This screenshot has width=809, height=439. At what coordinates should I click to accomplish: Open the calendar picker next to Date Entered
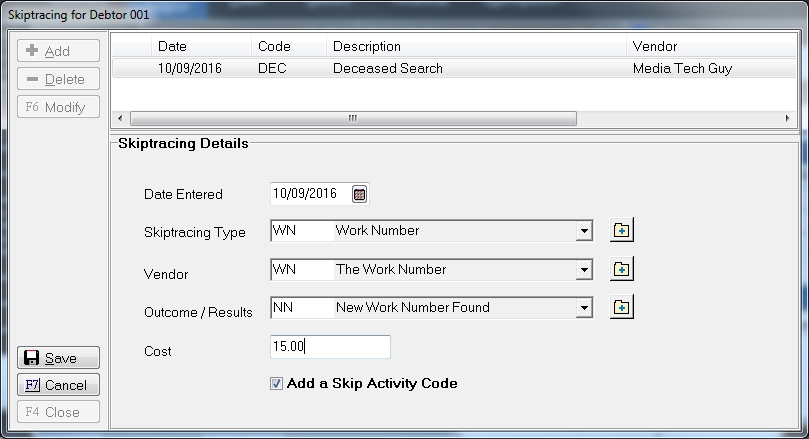click(360, 194)
